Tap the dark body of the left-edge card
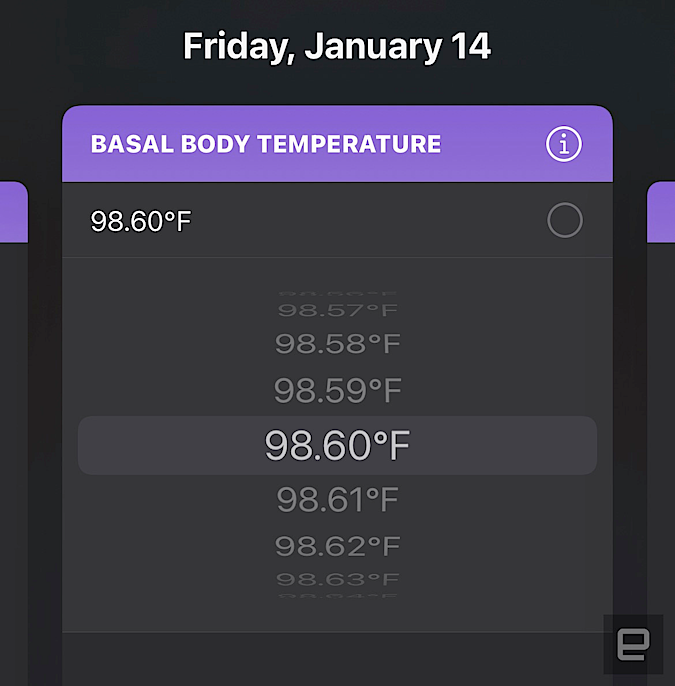 point(13,450)
